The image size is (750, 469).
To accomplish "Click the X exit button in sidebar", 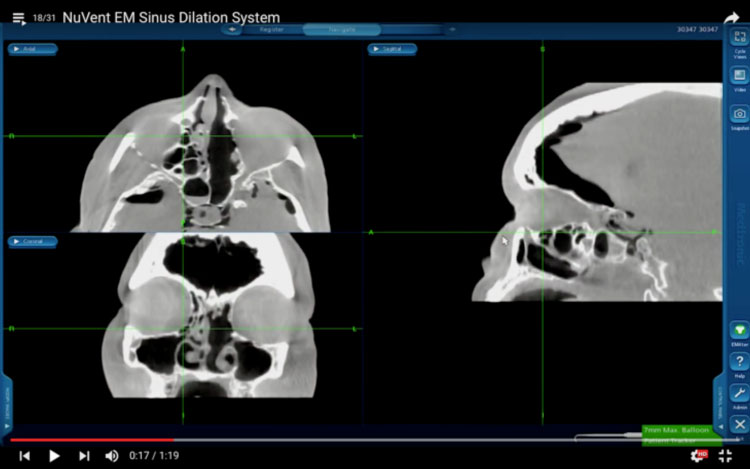I will [739, 425].
